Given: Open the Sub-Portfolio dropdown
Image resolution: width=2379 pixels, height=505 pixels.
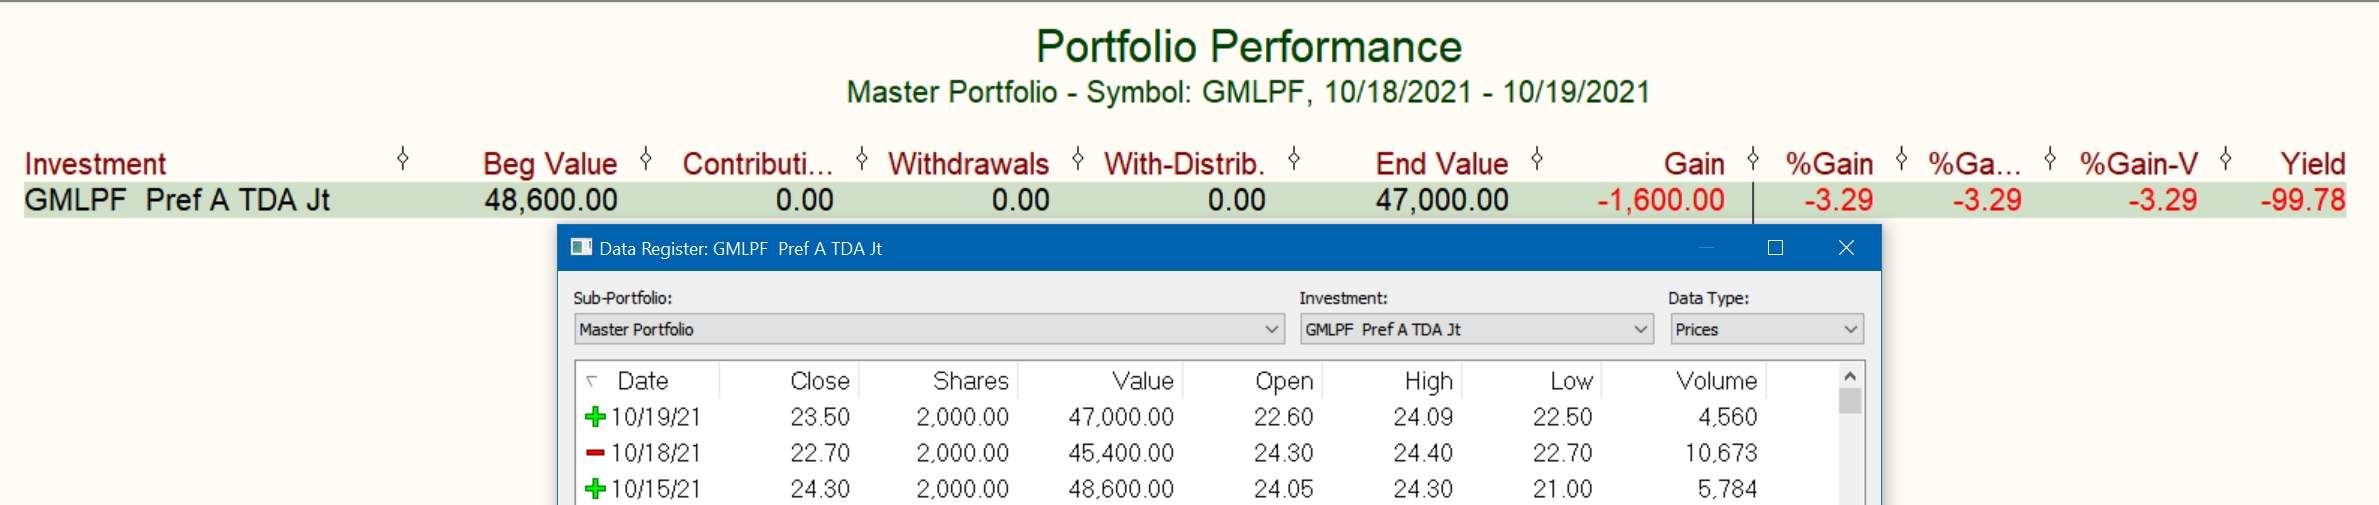Looking at the screenshot, I should click(x=930, y=329).
